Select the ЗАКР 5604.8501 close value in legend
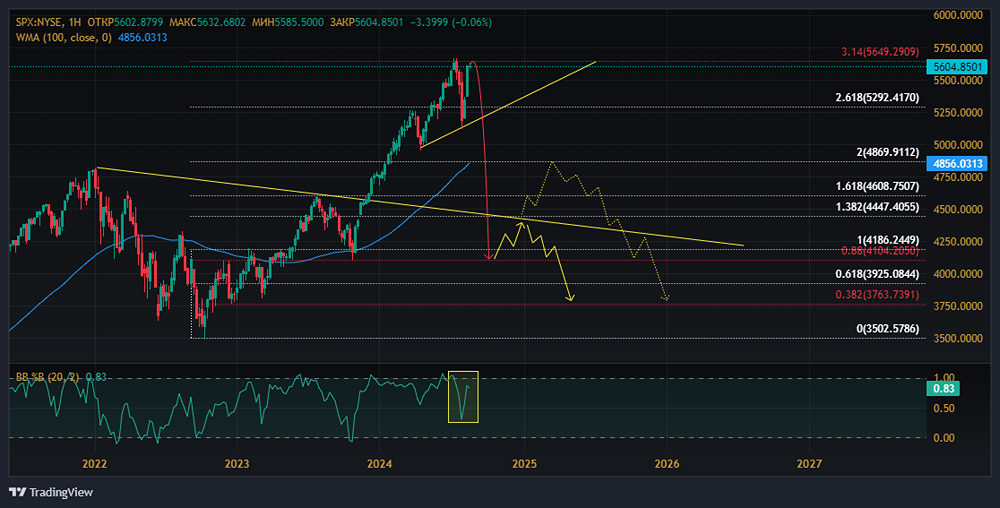This screenshot has width=1000, height=508. point(367,22)
